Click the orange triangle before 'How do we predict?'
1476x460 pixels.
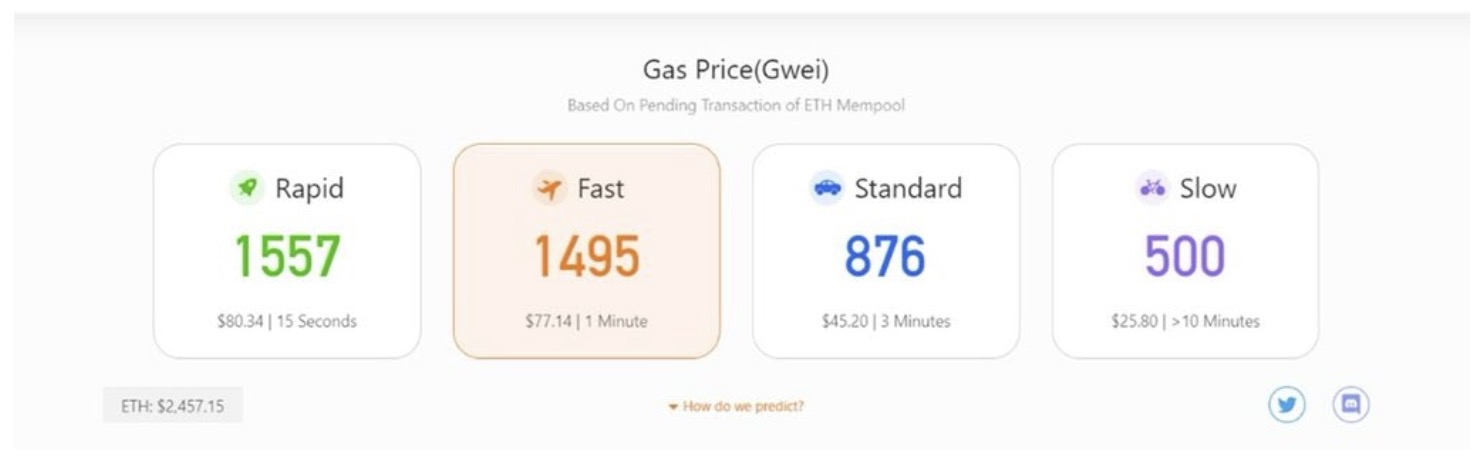(x=674, y=407)
